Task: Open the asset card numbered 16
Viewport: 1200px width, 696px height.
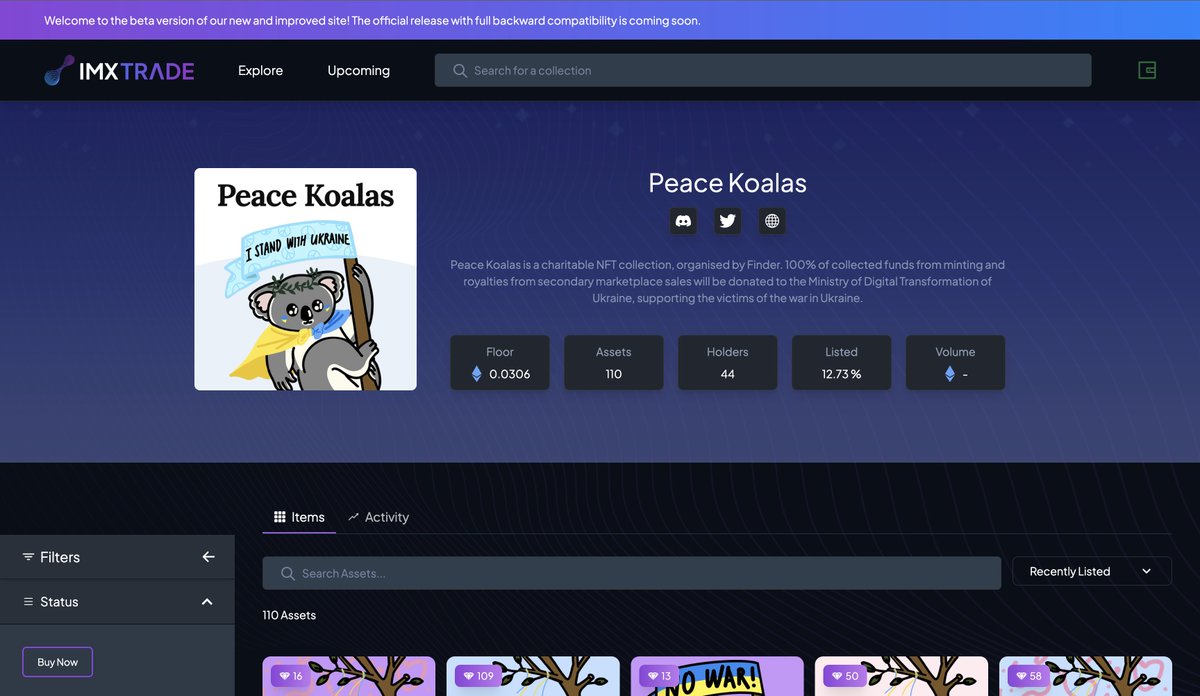Action: [349, 676]
